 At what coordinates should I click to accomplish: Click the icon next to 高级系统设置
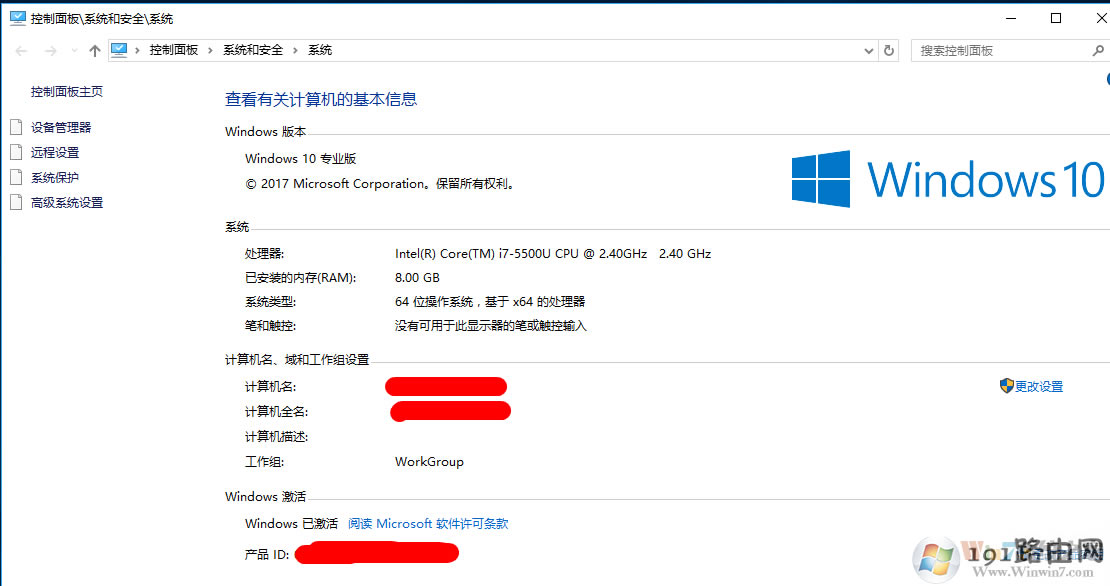click(15, 202)
